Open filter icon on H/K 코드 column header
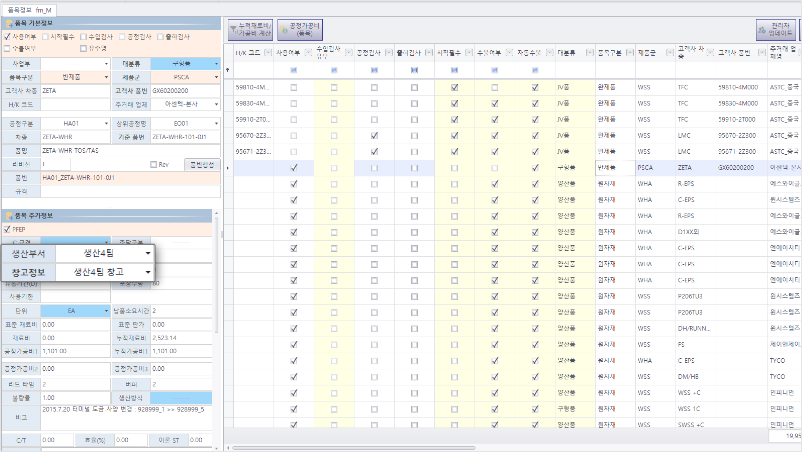Viewport: 802px width, 452px height. (x=268, y=52)
